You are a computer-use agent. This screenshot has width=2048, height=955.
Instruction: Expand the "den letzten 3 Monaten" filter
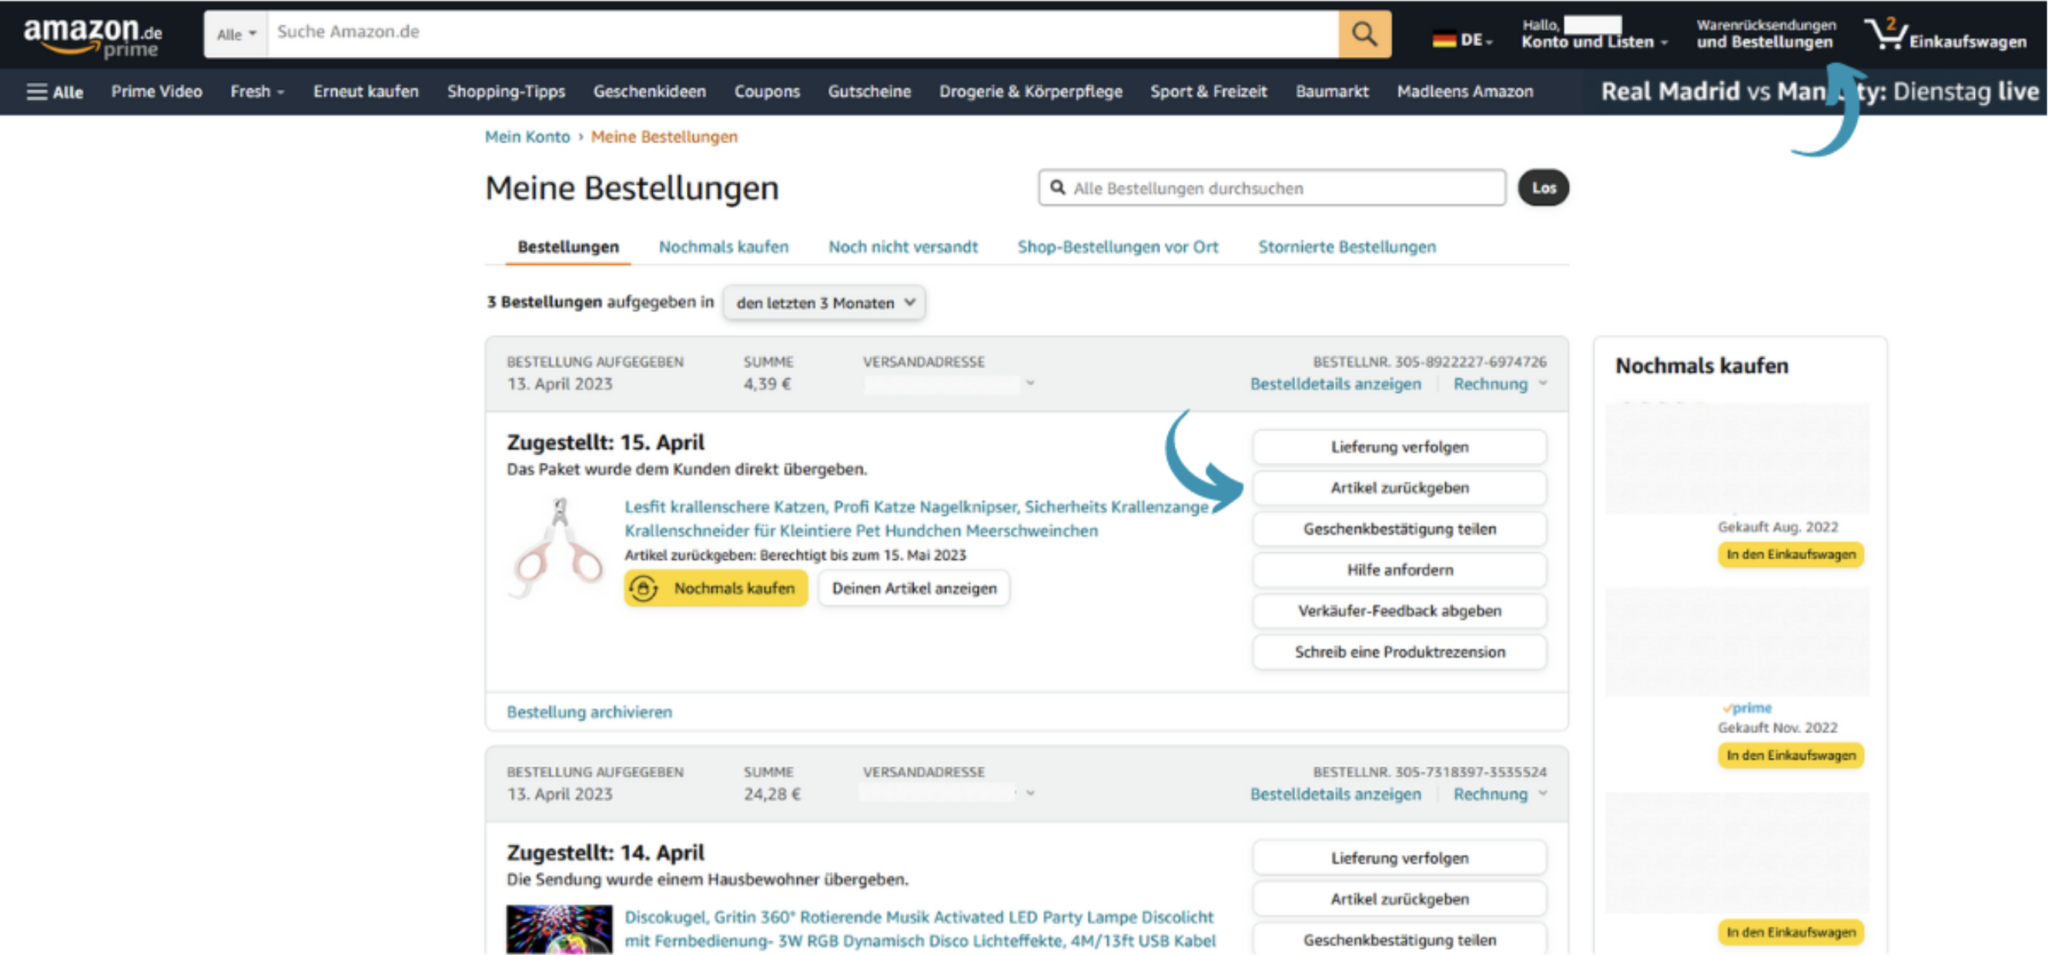tap(822, 302)
